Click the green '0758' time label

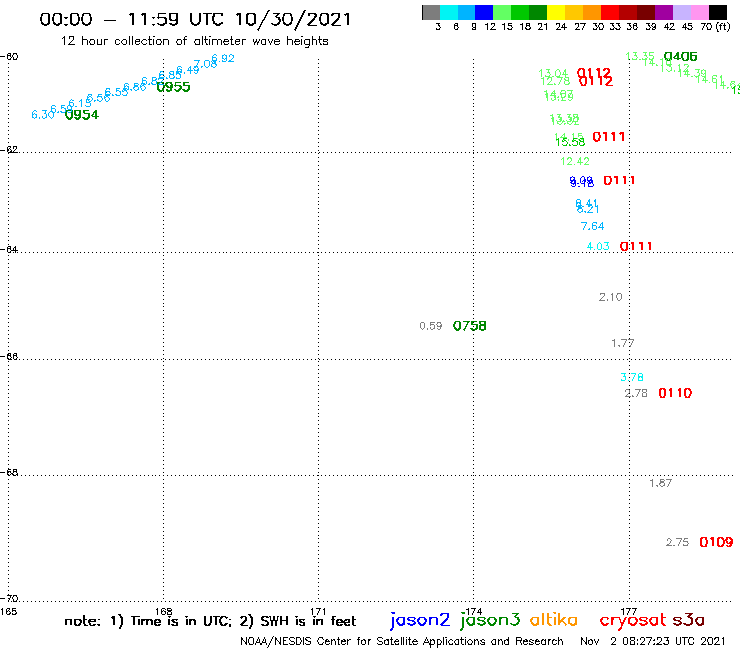[x=470, y=326]
